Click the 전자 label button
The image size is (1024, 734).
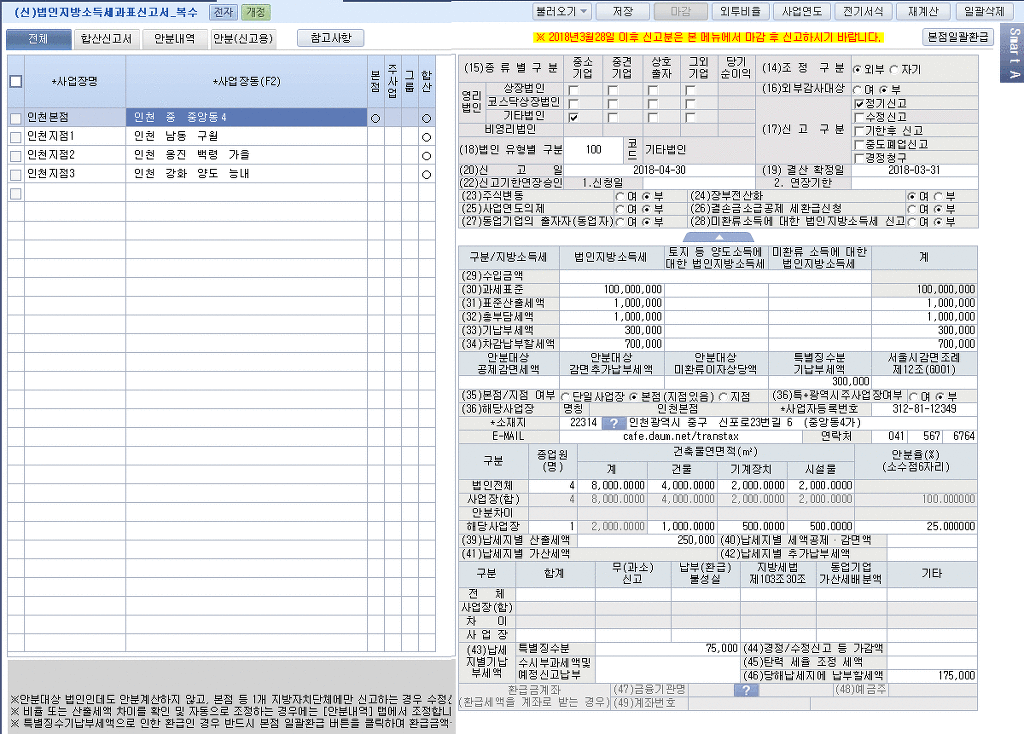(223, 12)
